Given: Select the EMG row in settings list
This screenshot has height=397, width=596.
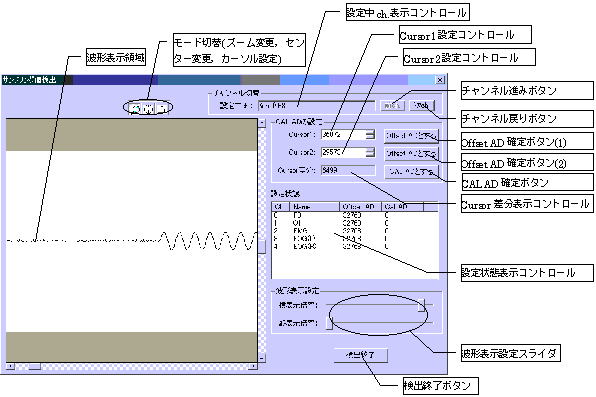Looking at the screenshot, I should (x=355, y=231).
